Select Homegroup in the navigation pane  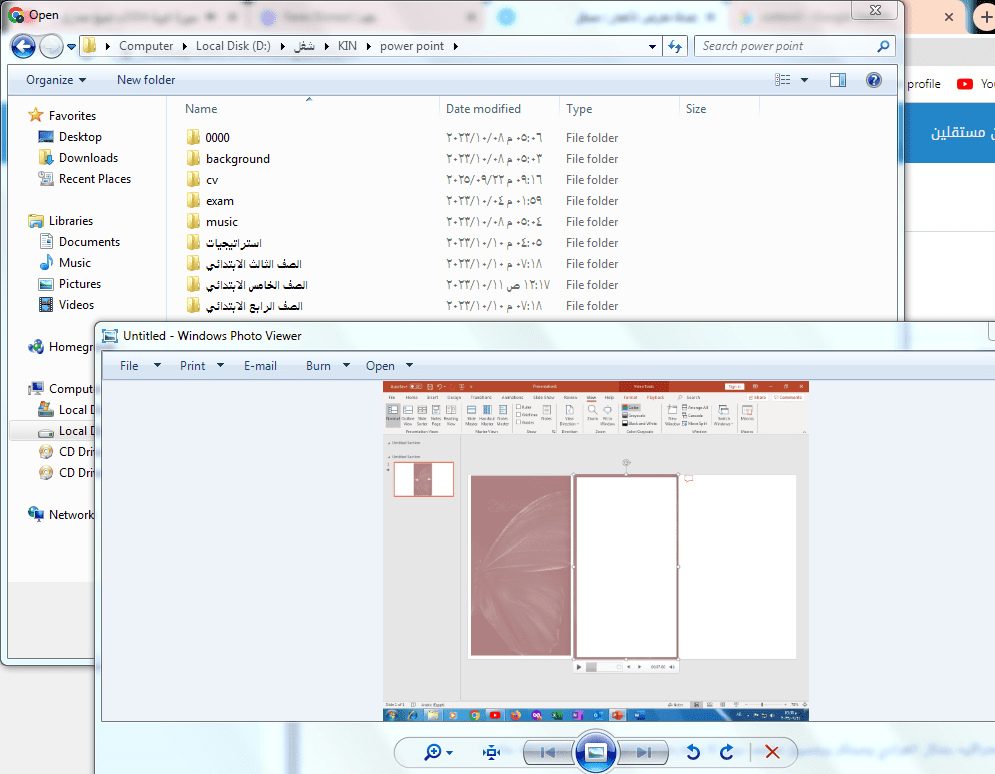(62, 347)
